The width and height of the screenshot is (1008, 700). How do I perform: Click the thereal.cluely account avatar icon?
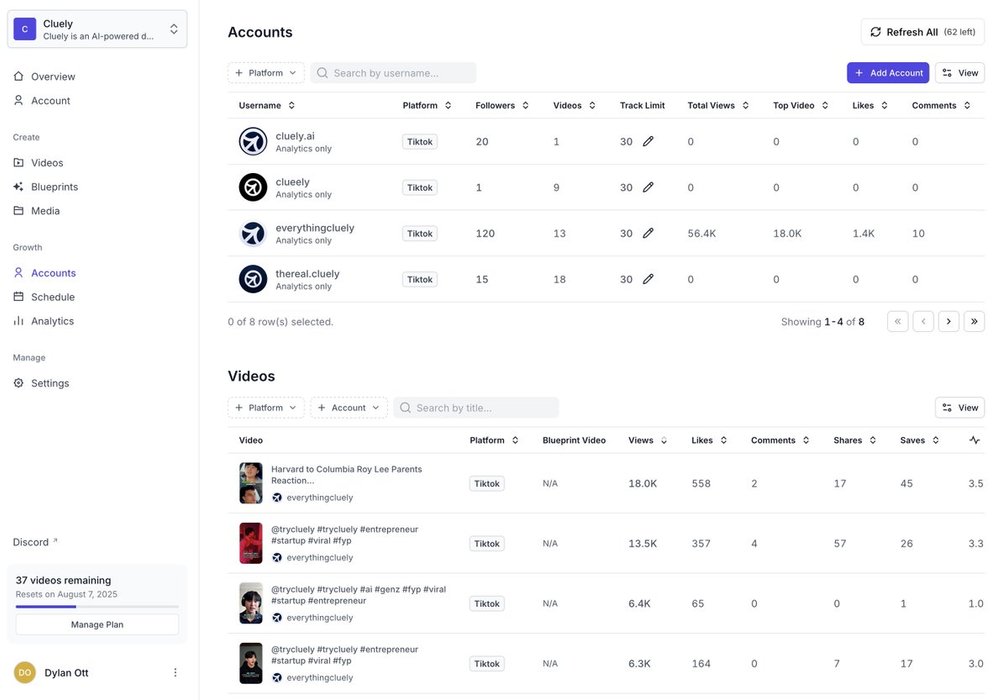pyautogui.click(x=253, y=279)
